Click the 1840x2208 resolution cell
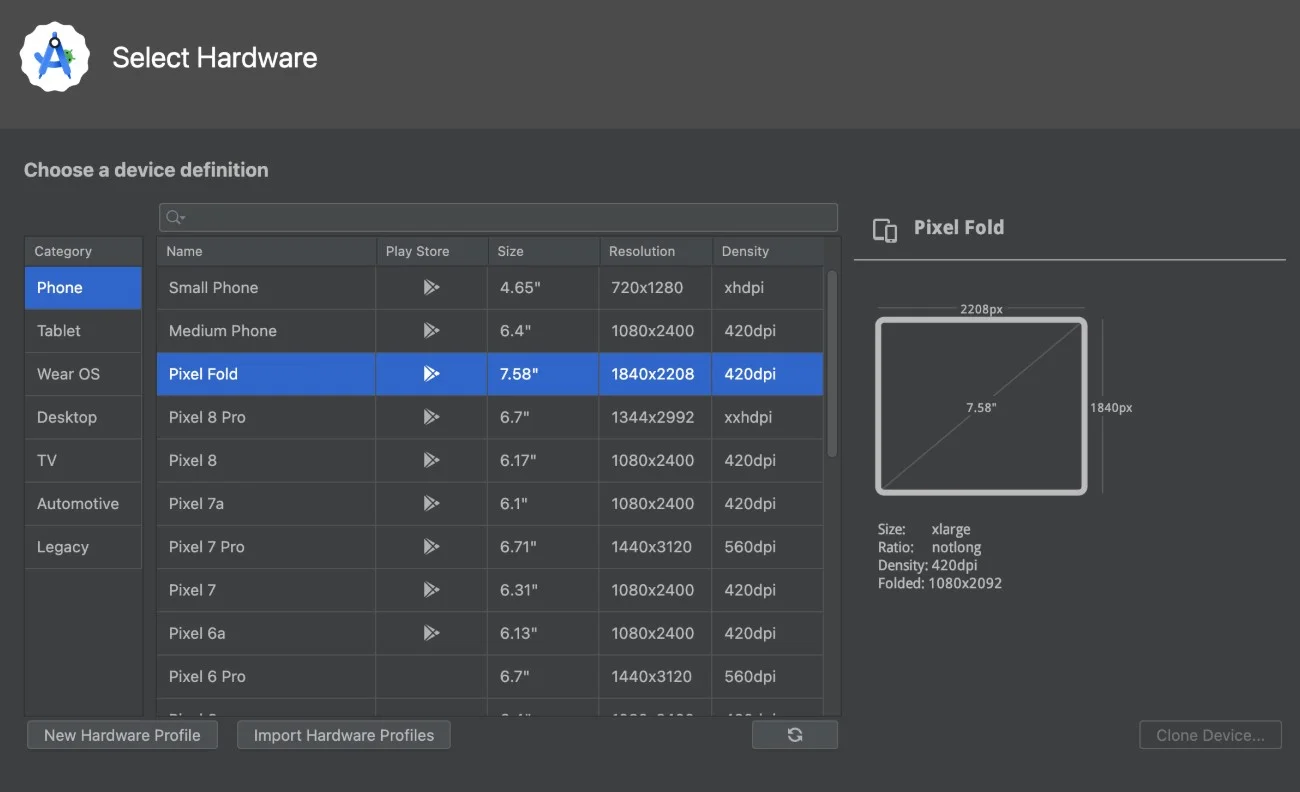Viewport: 1300px width, 792px height. [656, 374]
